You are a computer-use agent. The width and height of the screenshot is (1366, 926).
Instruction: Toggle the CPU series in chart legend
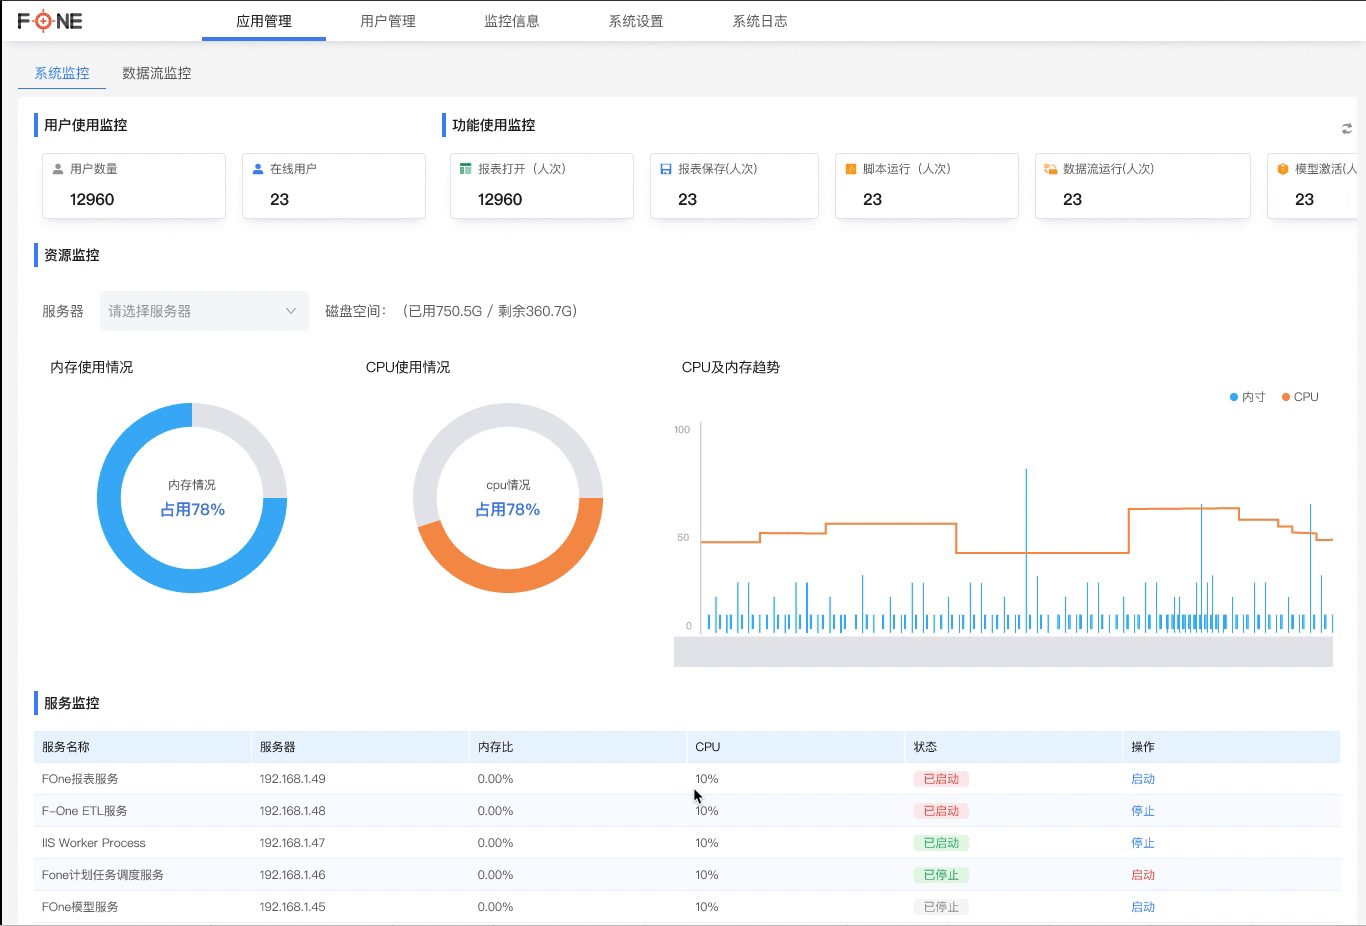click(1300, 397)
